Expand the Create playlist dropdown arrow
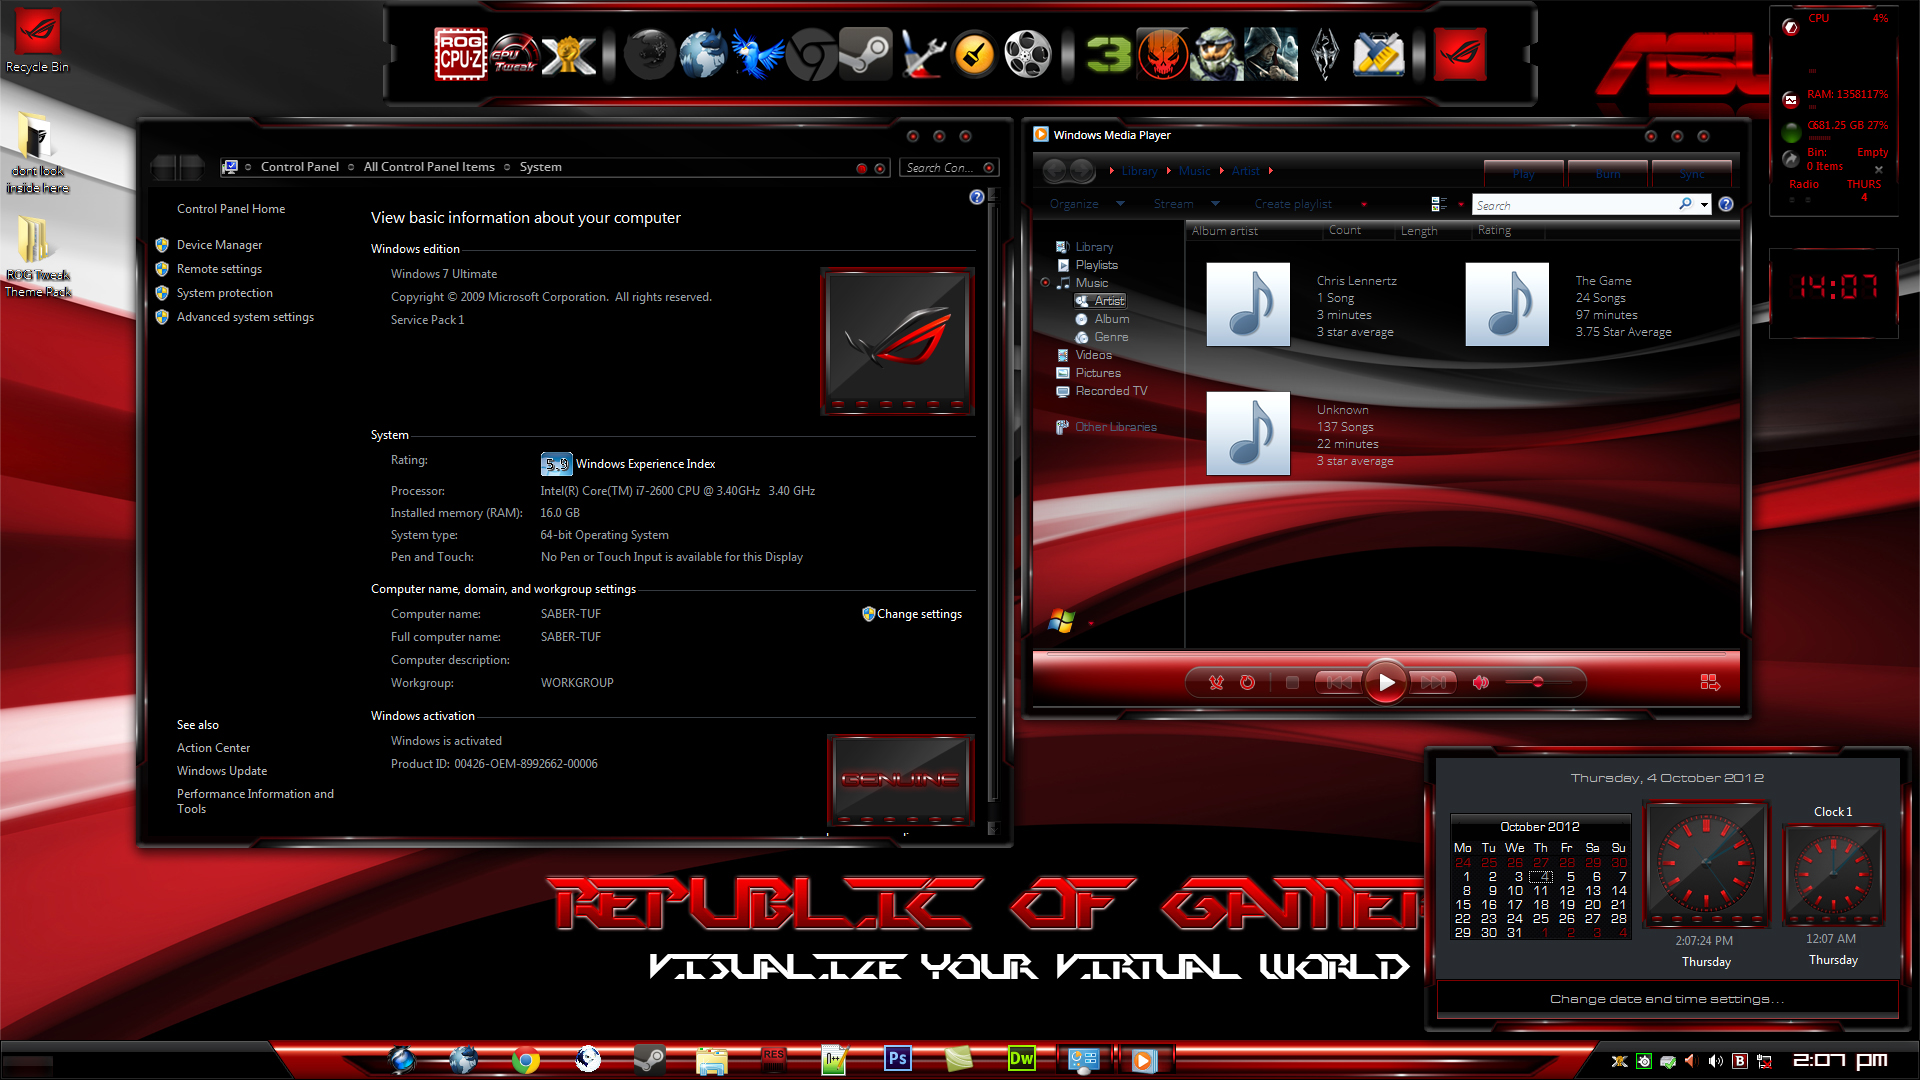 pyautogui.click(x=1364, y=205)
